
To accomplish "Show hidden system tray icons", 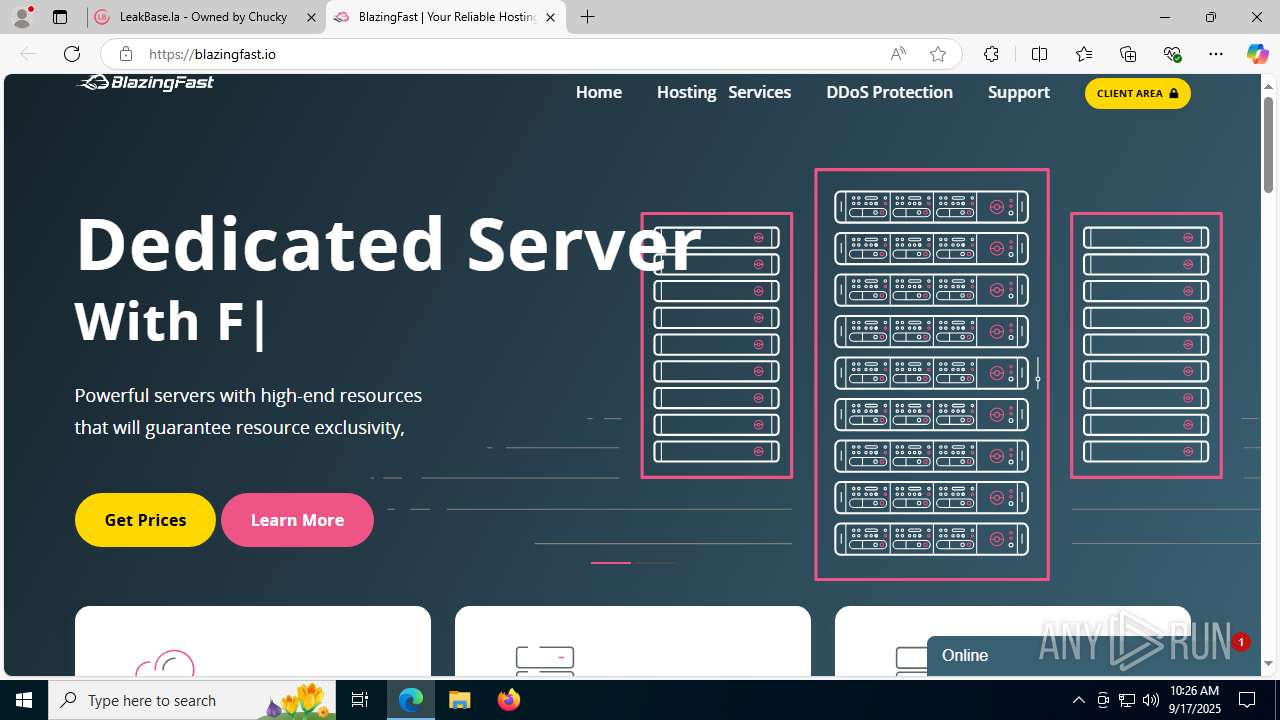I will [1078, 700].
